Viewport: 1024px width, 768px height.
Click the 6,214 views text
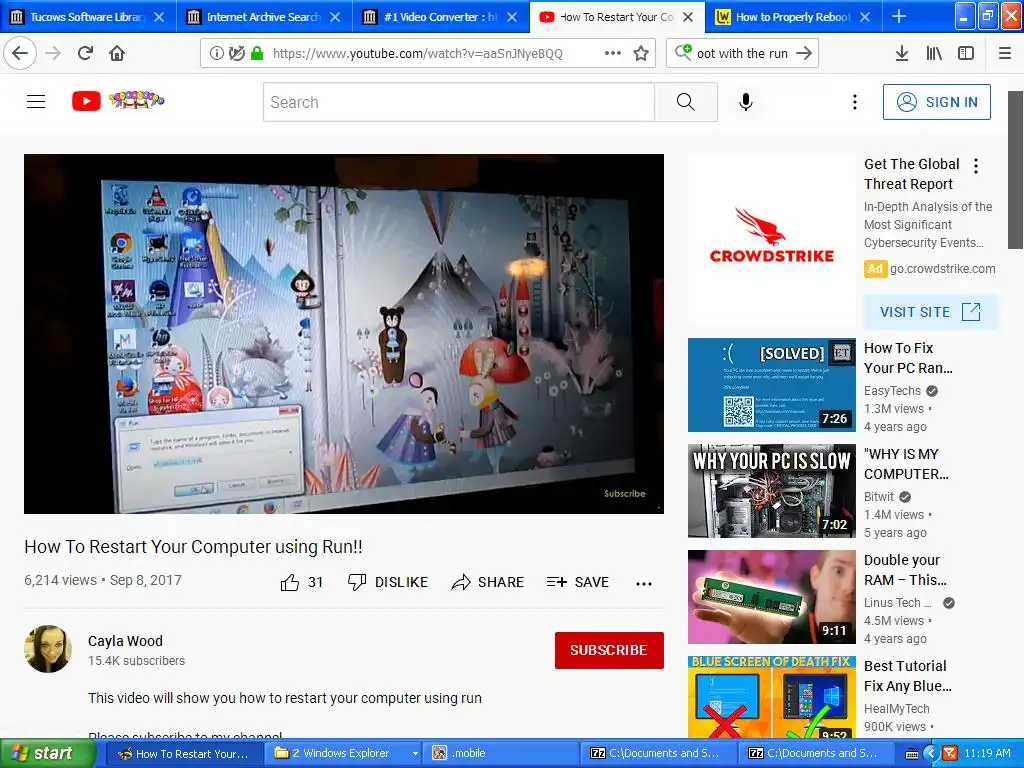(60, 580)
